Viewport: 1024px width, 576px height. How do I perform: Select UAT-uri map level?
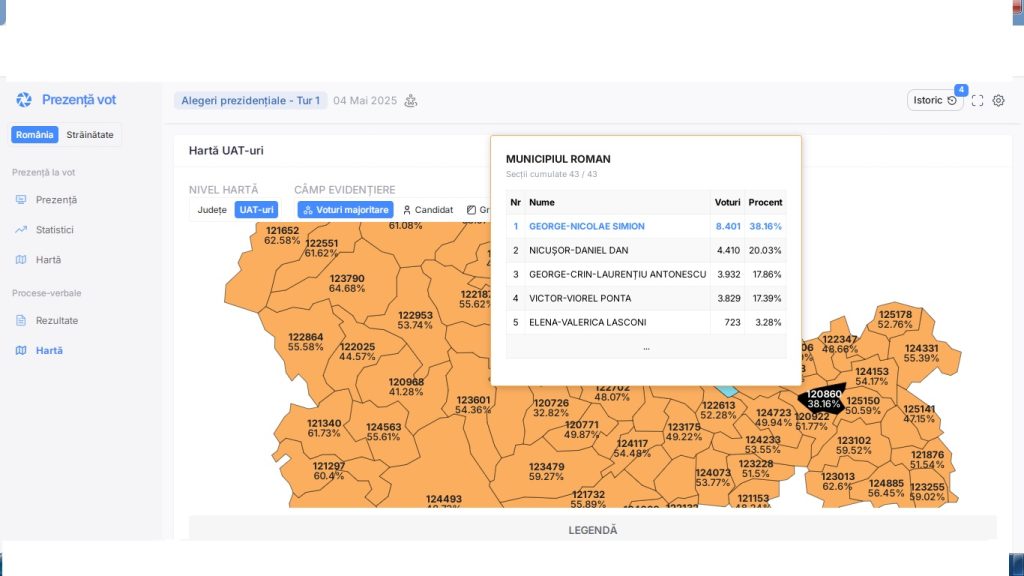tap(256, 210)
